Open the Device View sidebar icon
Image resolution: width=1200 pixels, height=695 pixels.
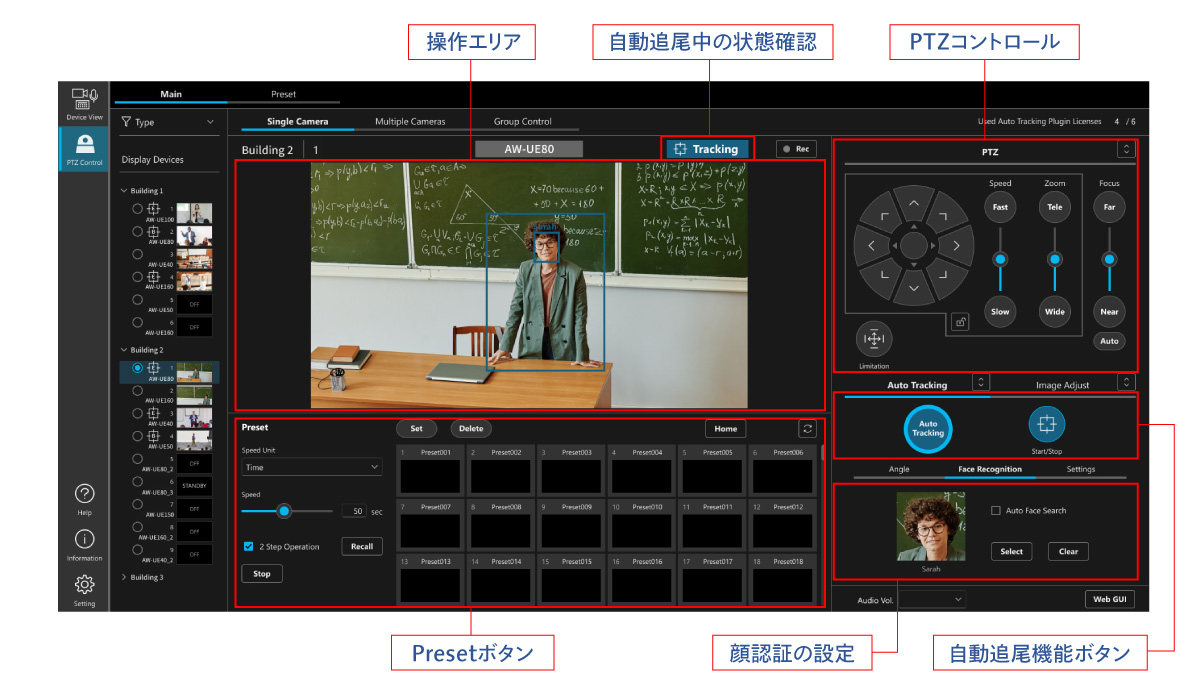pos(85,101)
